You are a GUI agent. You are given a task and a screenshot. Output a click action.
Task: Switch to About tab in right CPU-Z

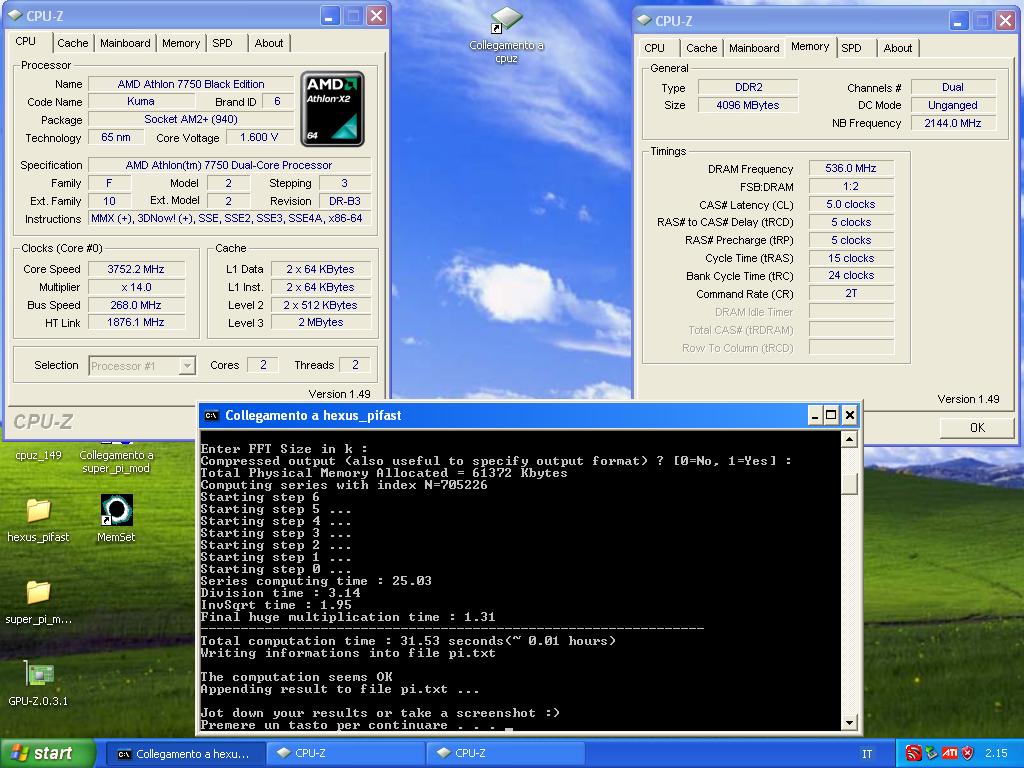tap(898, 48)
